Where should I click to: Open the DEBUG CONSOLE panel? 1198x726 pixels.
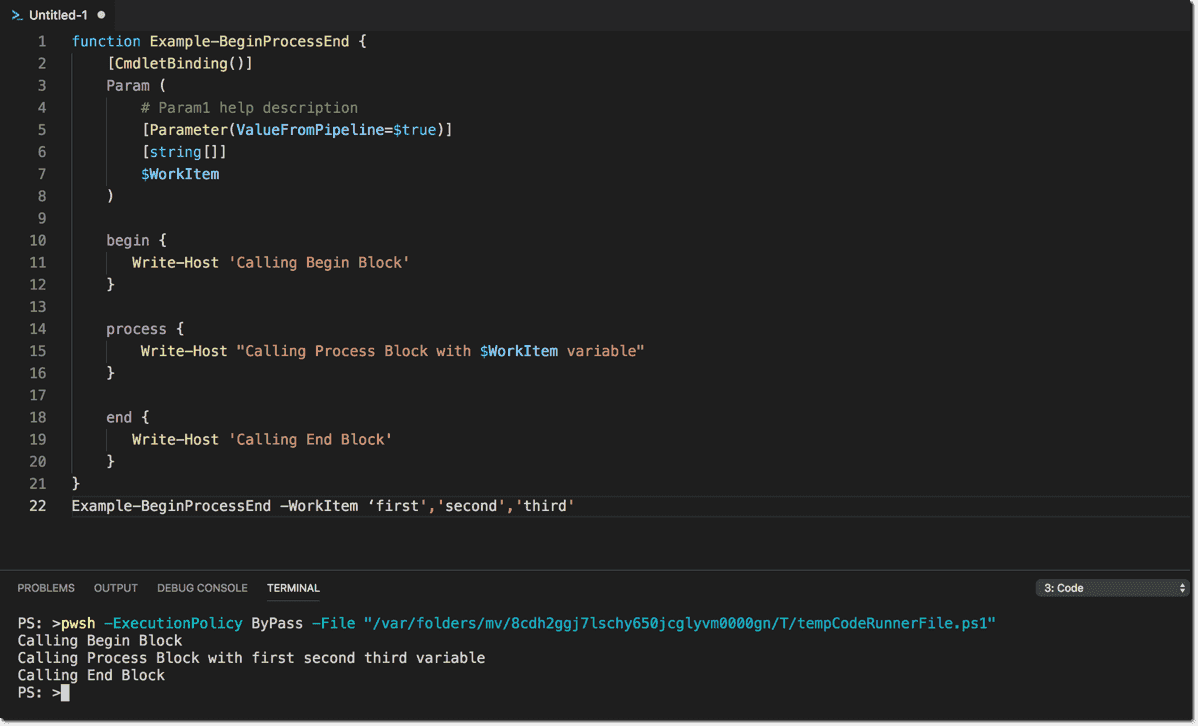click(x=202, y=588)
